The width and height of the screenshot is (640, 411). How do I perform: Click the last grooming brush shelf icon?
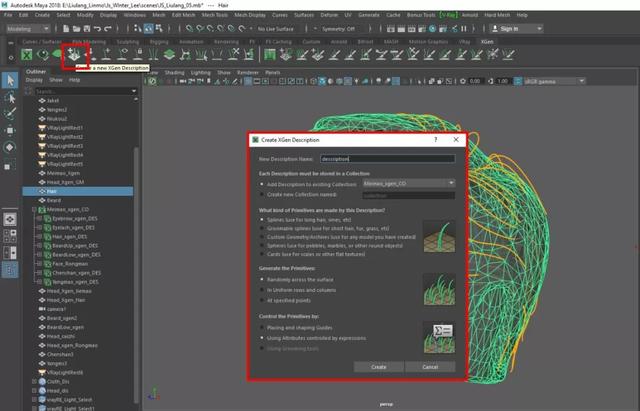click(x=509, y=54)
